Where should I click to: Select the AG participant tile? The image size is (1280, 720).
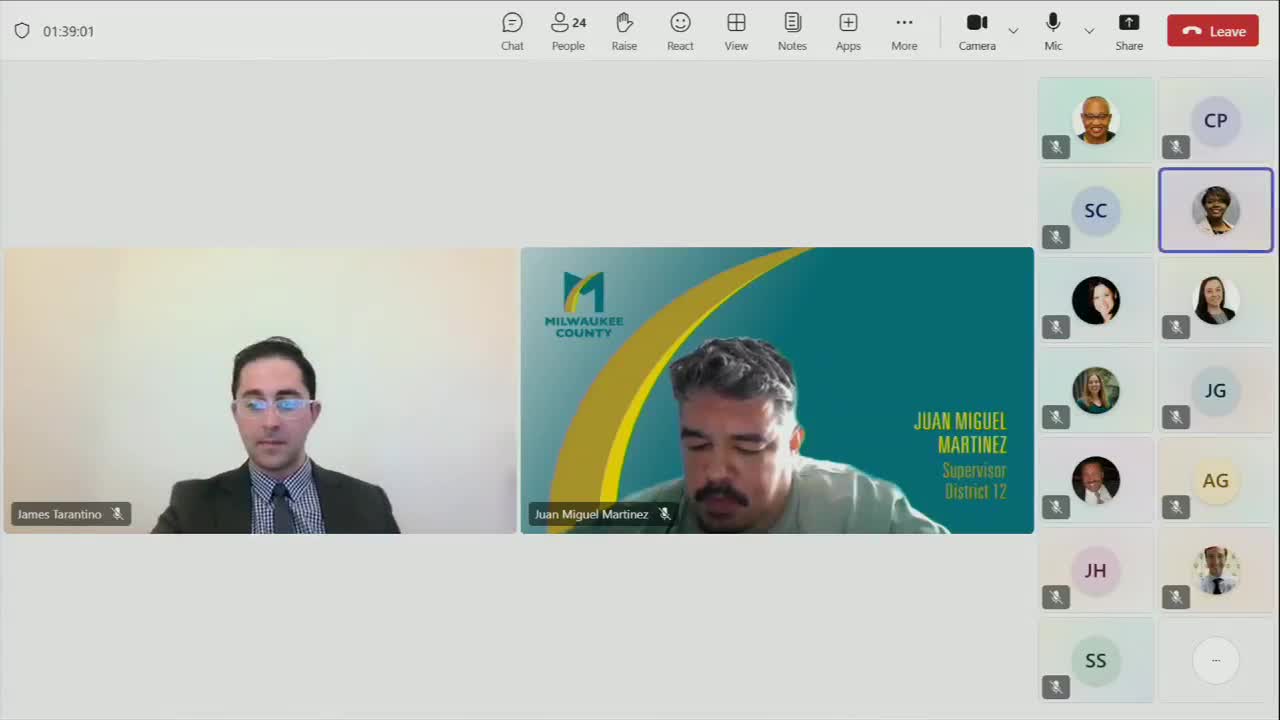[1215, 480]
